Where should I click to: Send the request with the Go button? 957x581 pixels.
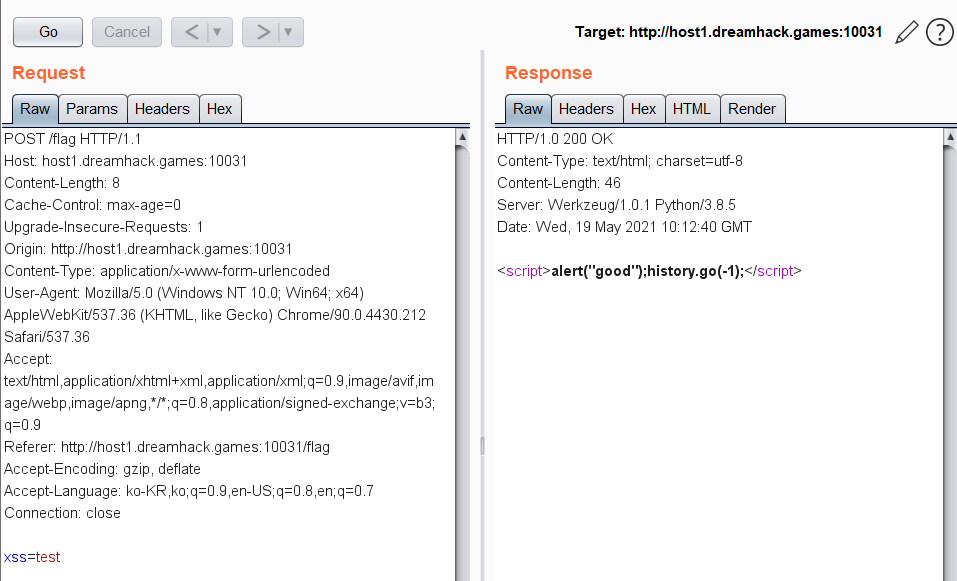48,32
